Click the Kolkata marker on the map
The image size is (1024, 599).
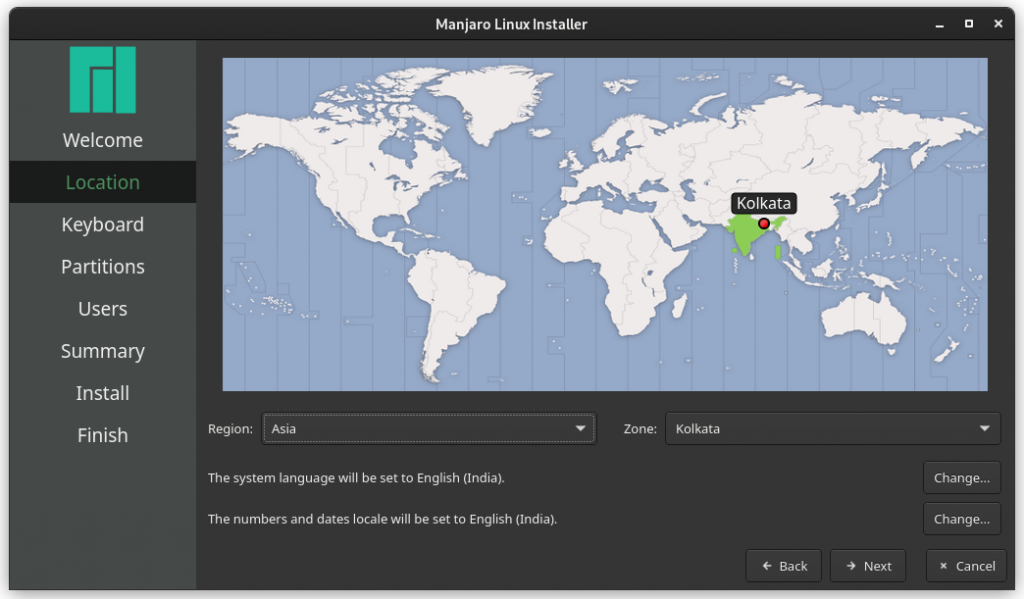coord(763,223)
